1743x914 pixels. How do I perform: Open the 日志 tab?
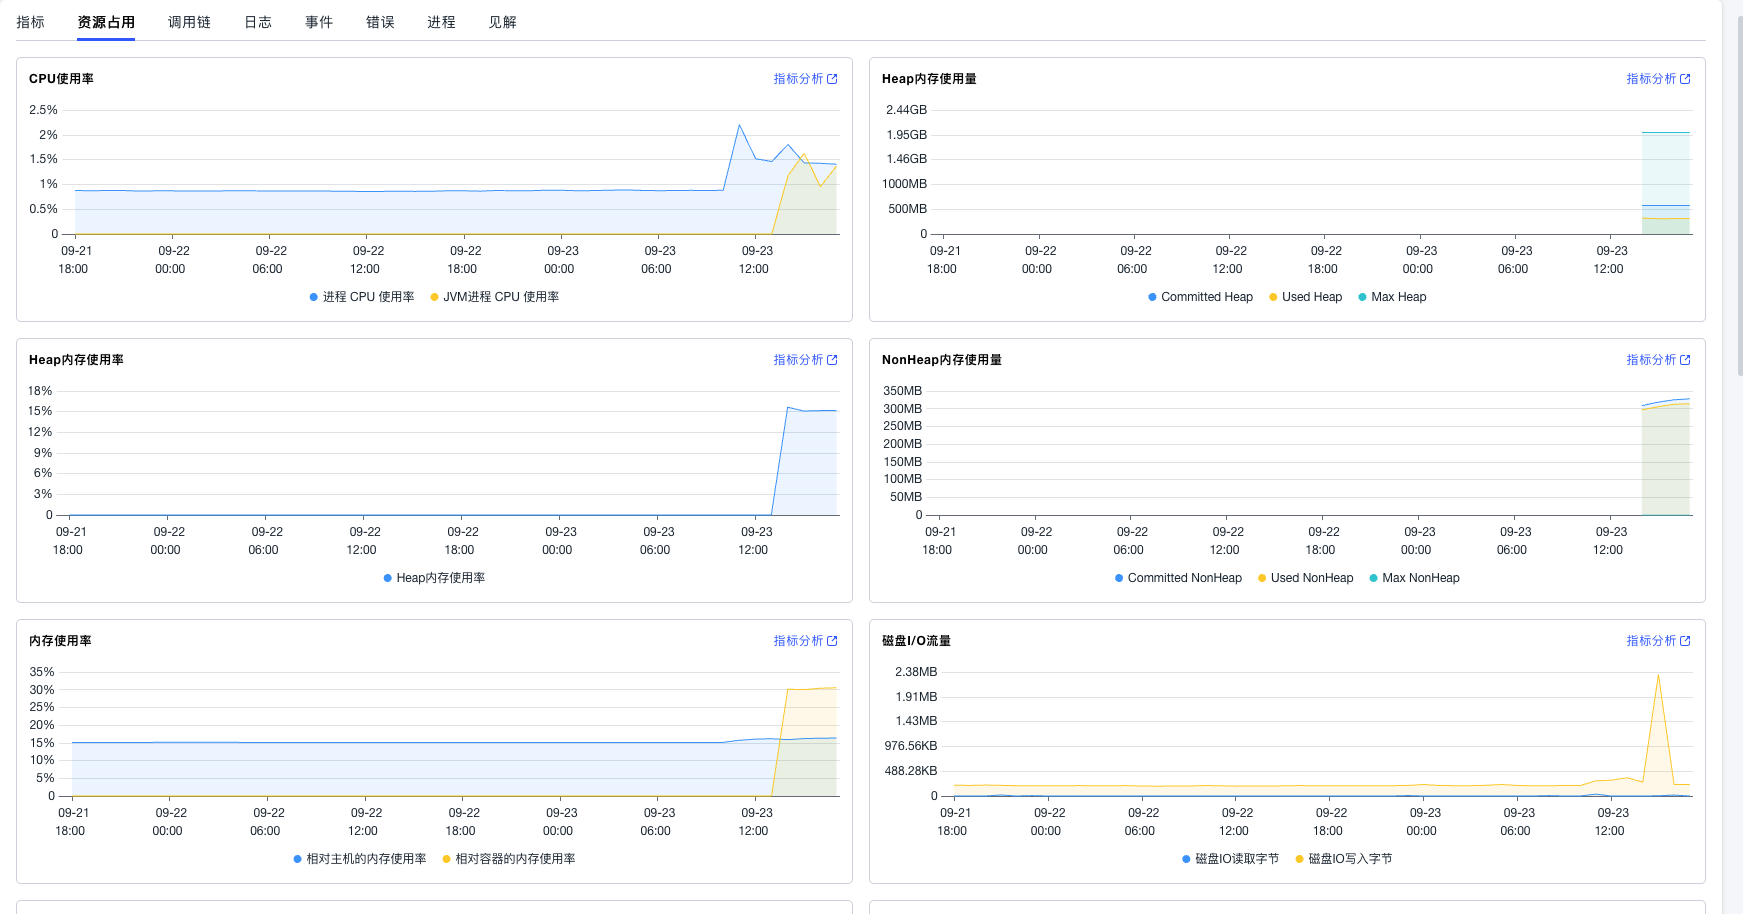pos(258,22)
